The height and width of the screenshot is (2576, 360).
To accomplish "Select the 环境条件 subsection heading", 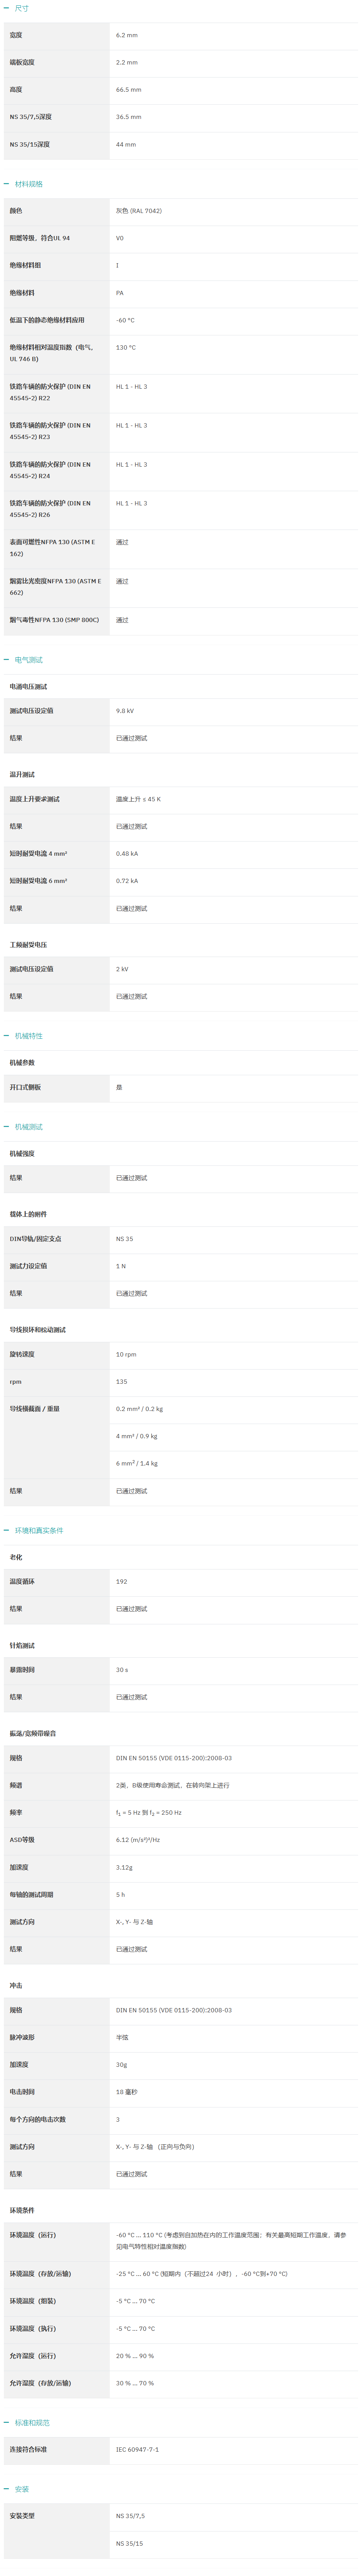I will click(22, 2211).
